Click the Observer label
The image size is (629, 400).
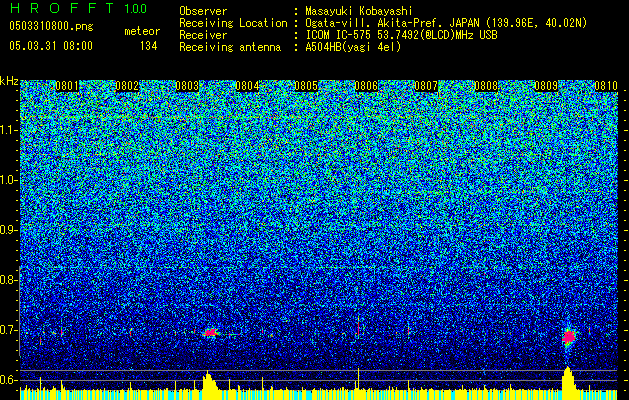(x=203, y=11)
